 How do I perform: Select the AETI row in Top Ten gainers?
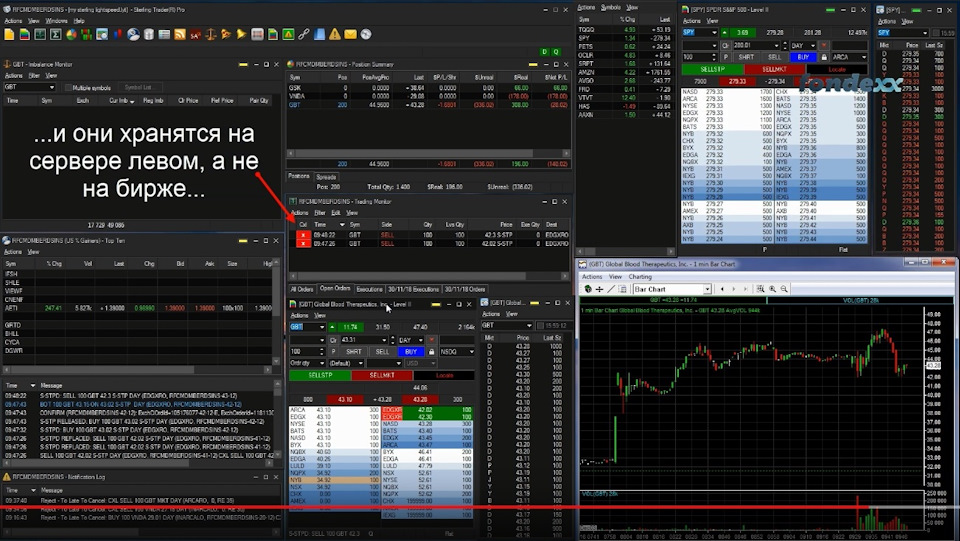[x=138, y=308]
